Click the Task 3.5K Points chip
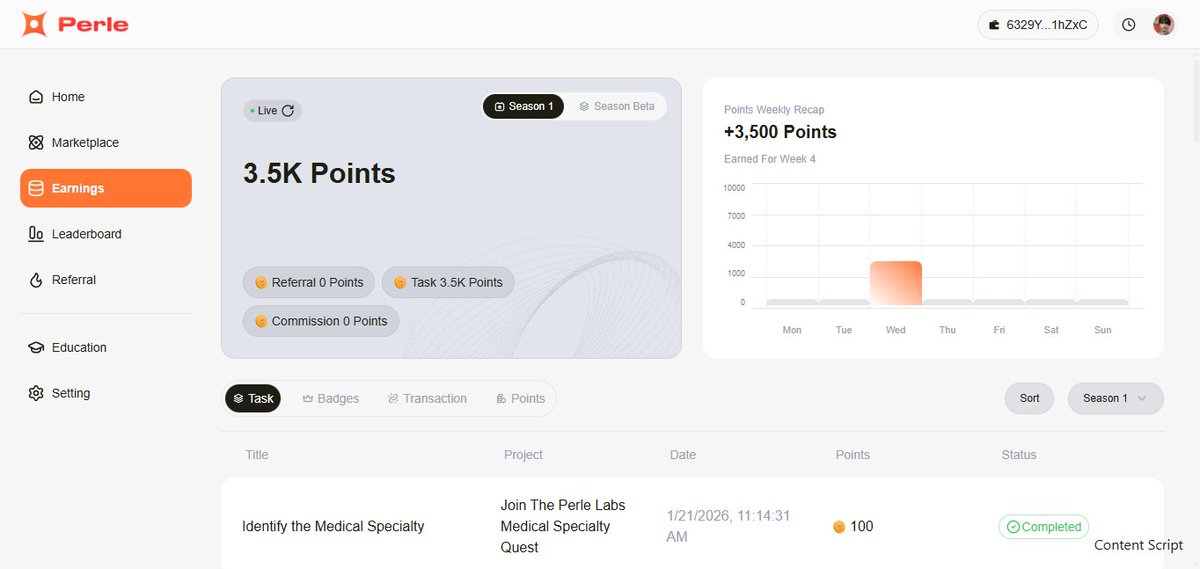The image size is (1200, 569). (x=448, y=283)
